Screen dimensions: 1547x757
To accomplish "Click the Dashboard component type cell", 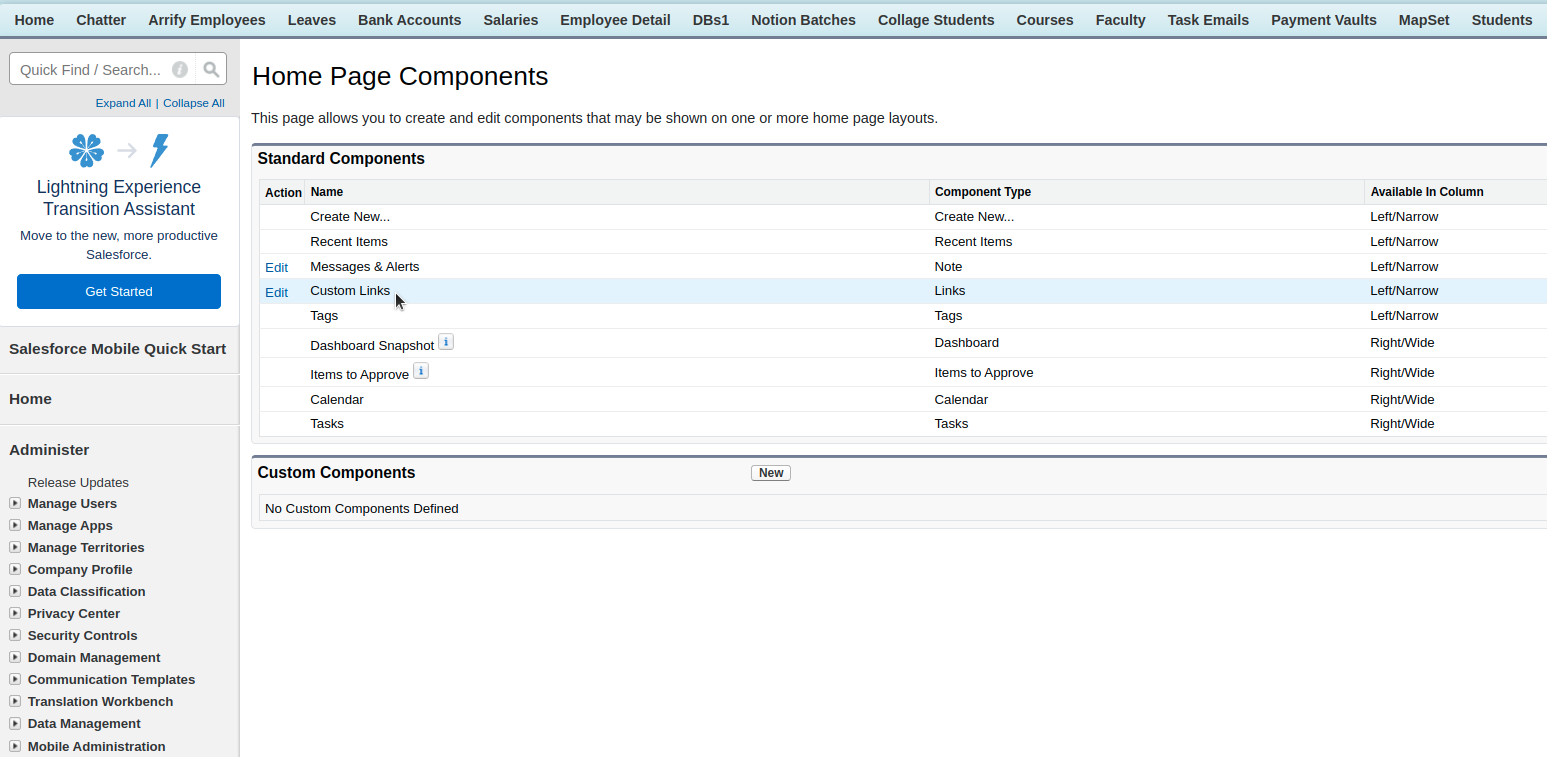I will (967, 343).
